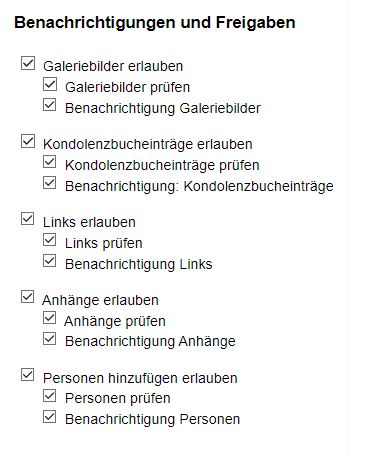
Task: Uncheck Personen hinzufügen erlauben
Action: (28, 375)
